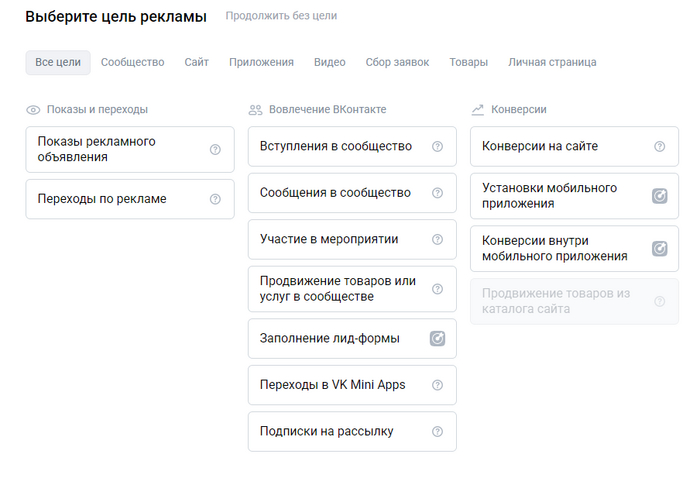The width and height of the screenshot is (700, 485).
Task: Click target icon on Установки мобильного приложения
Action: click(x=659, y=196)
